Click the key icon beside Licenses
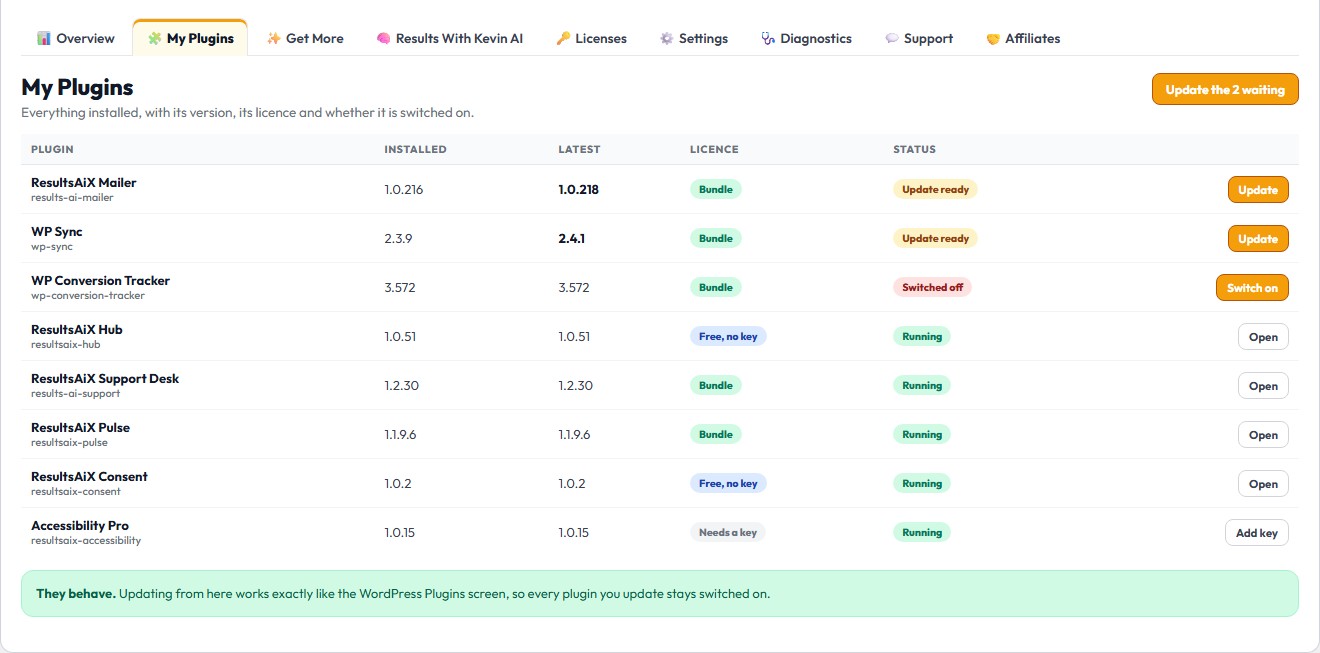This screenshot has height=653, width=1320. (563, 38)
